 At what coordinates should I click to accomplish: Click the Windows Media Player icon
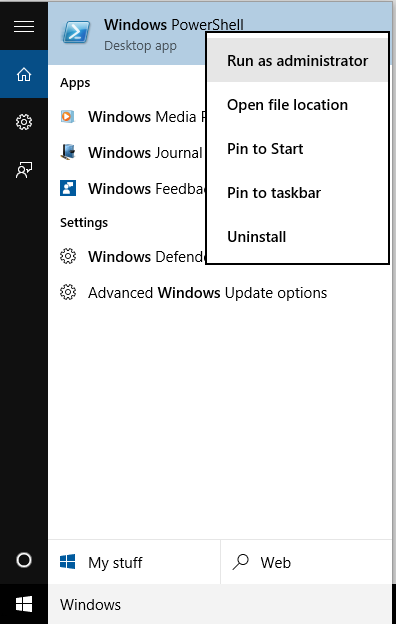(67, 116)
